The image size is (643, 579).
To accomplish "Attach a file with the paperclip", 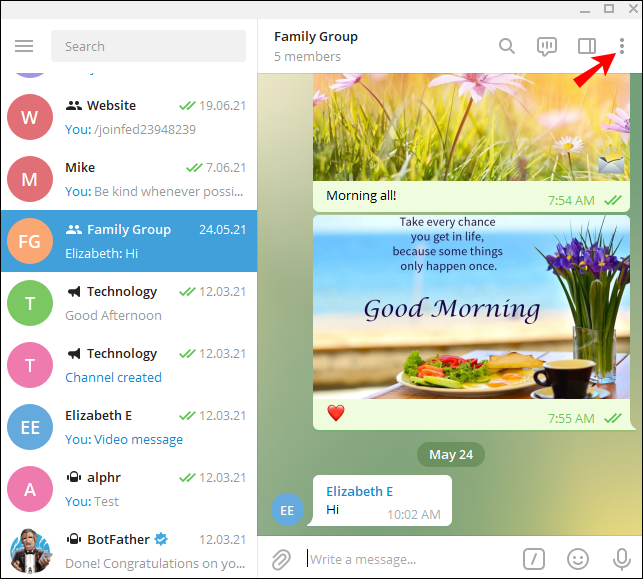I will tap(281, 559).
